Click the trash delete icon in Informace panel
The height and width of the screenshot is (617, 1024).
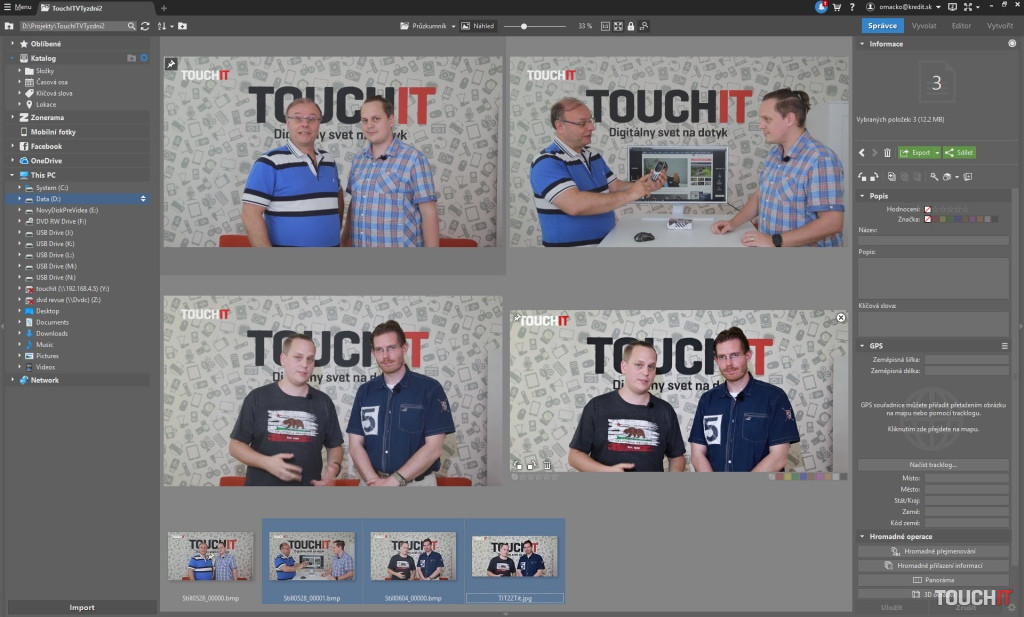pyautogui.click(x=887, y=153)
